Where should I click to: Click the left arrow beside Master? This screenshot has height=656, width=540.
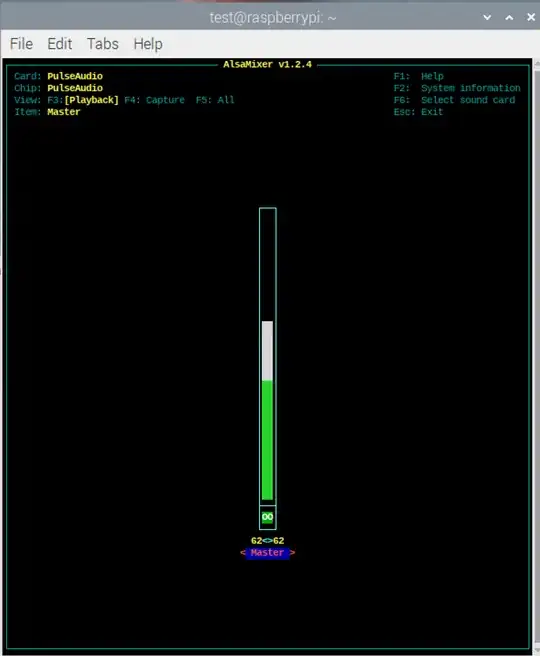click(243, 553)
